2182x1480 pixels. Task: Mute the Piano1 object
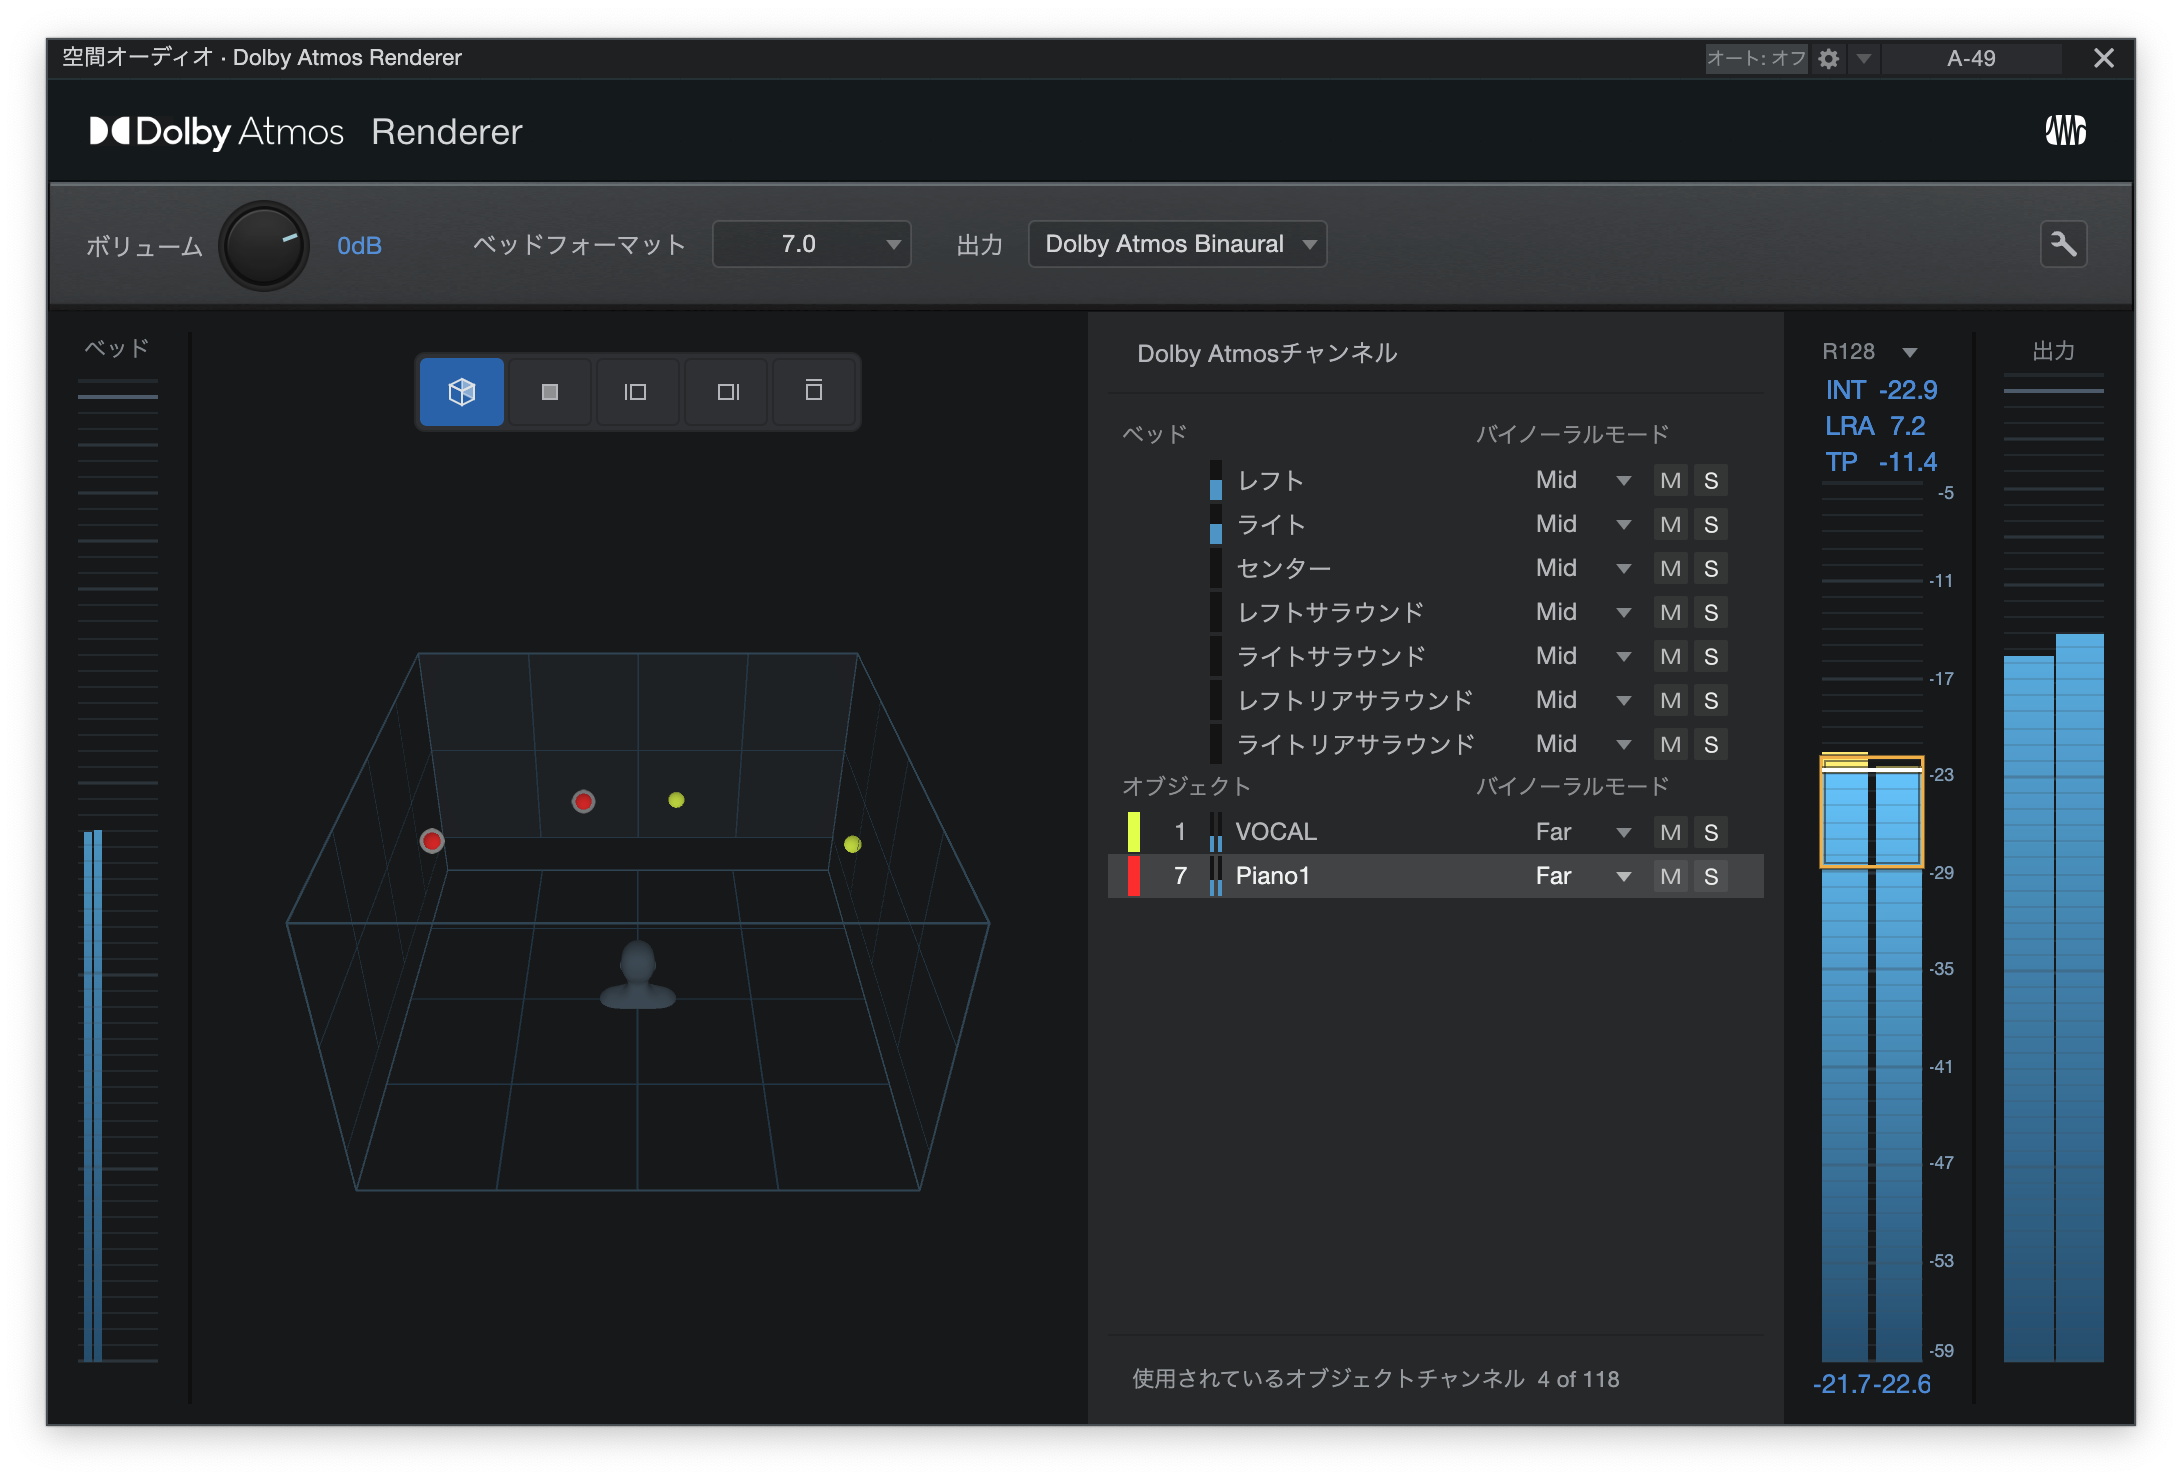click(1670, 877)
